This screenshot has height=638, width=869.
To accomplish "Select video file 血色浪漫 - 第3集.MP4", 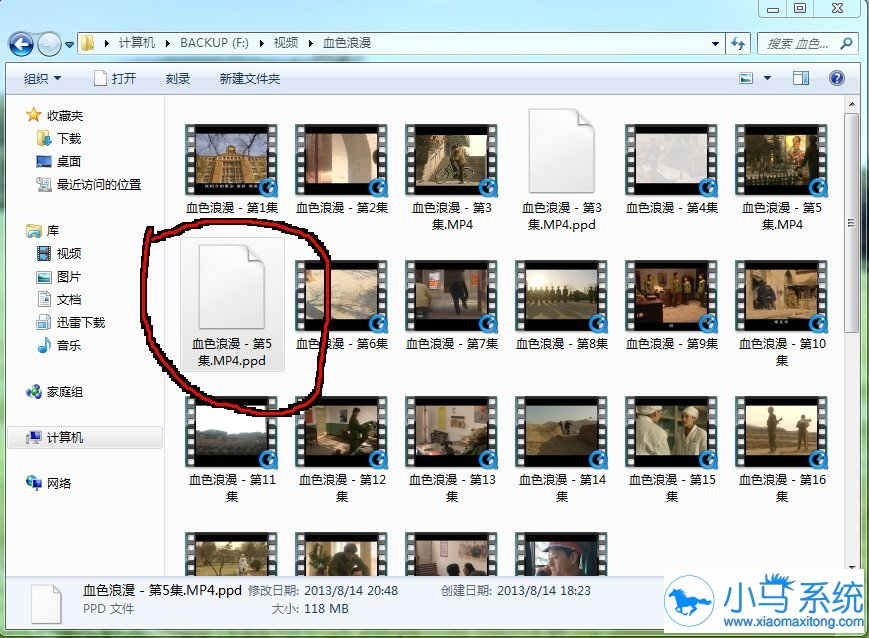I will coord(452,177).
